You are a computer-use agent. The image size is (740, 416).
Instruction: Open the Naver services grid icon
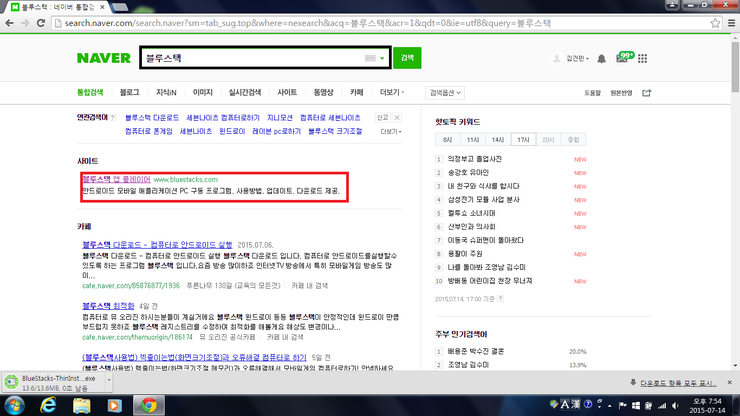click(642, 59)
